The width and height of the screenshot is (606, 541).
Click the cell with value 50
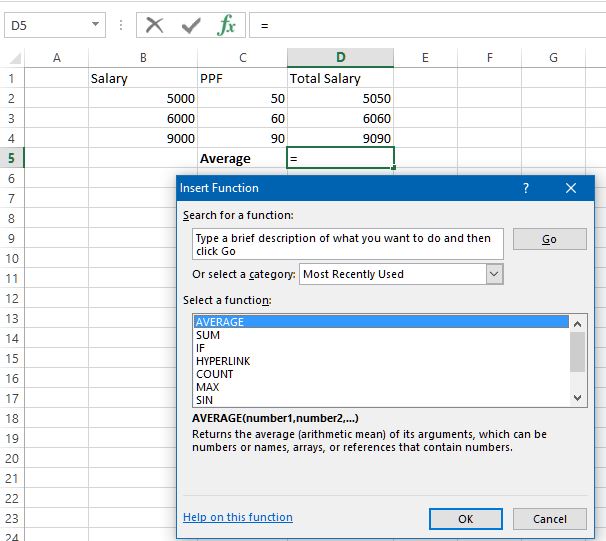242,98
